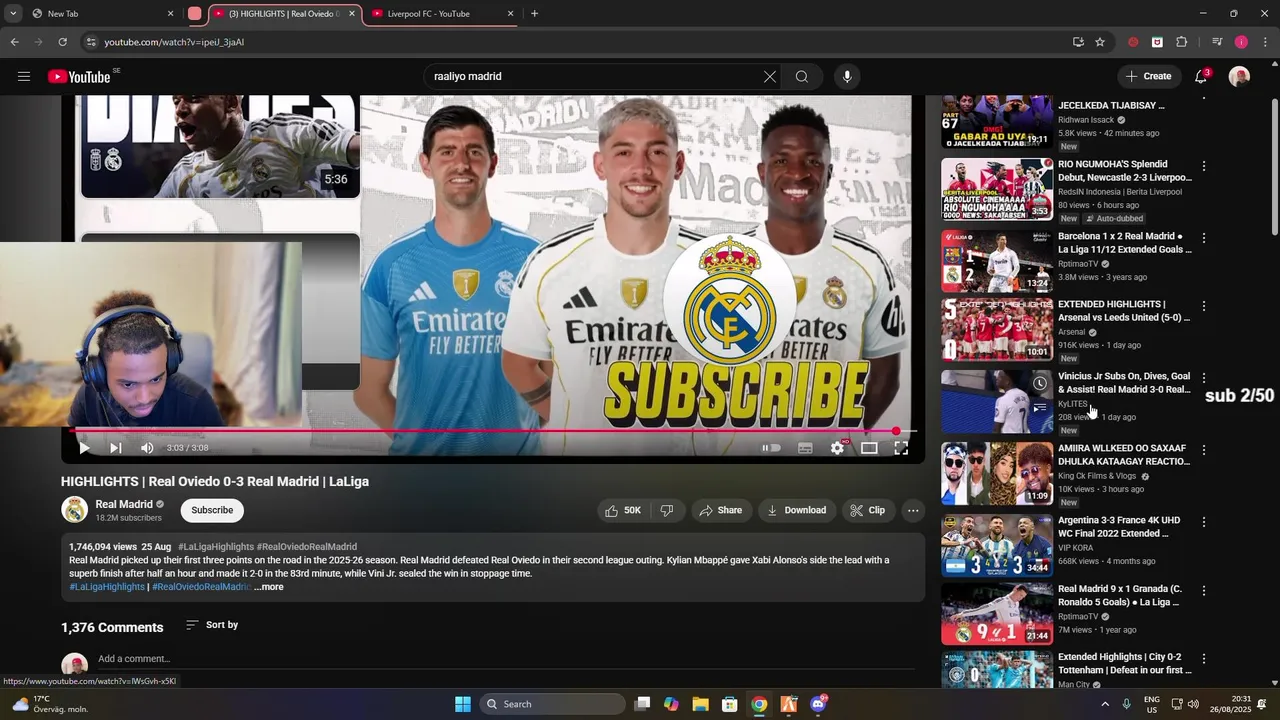This screenshot has height=720, width=1280.
Task: Download the video
Action: (797, 510)
